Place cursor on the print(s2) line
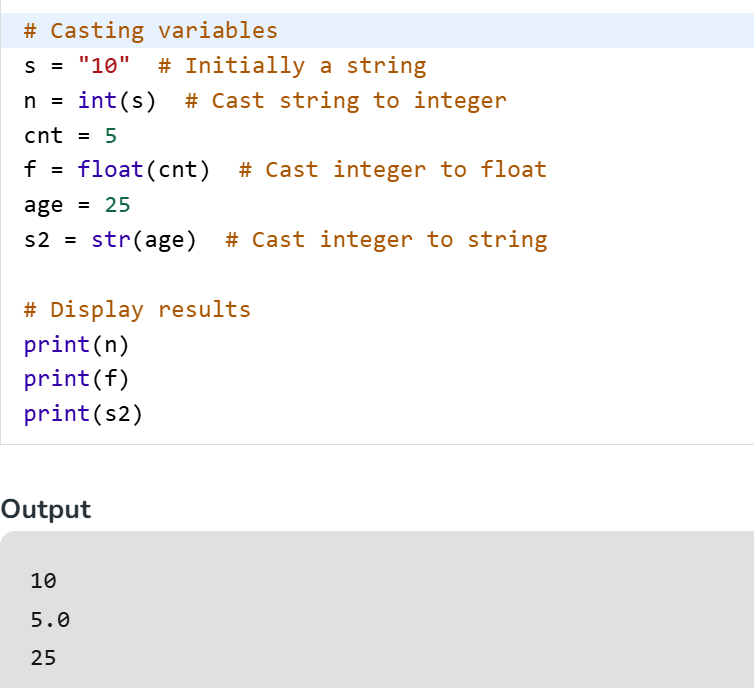 (84, 414)
